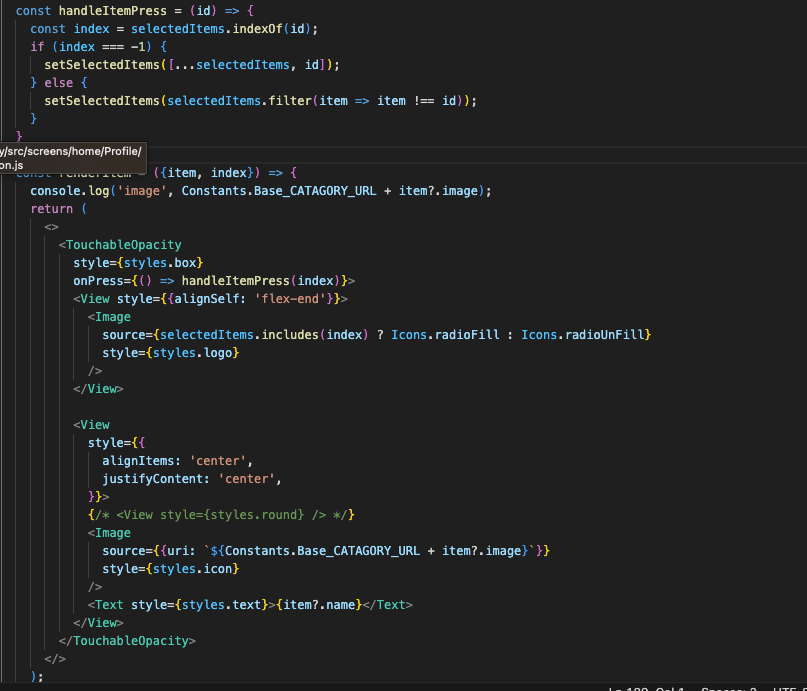Click alignItems: 'center' property
The height and width of the screenshot is (691, 807).
(x=178, y=460)
